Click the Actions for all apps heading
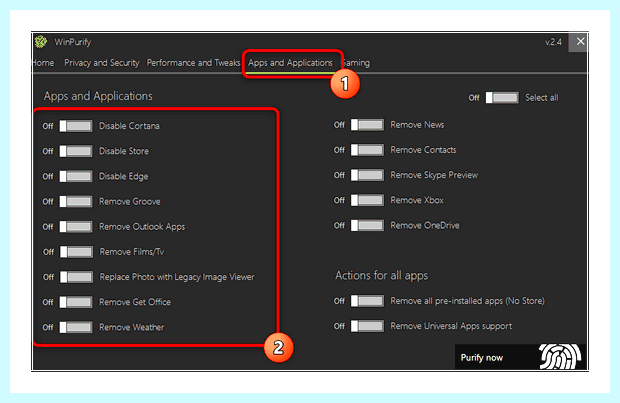Image resolution: width=620 pixels, height=403 pixels. (x=382, y=276)
